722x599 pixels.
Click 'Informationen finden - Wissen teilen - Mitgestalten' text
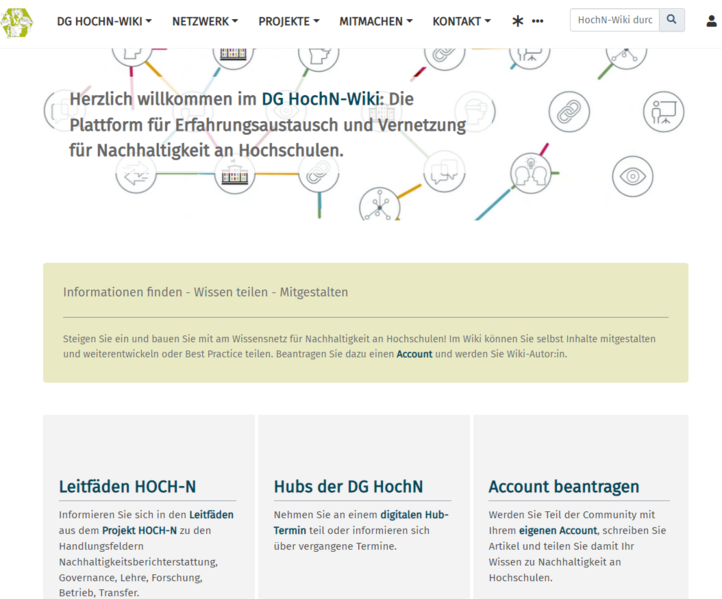pyautogui.click(x=205, y=292)
